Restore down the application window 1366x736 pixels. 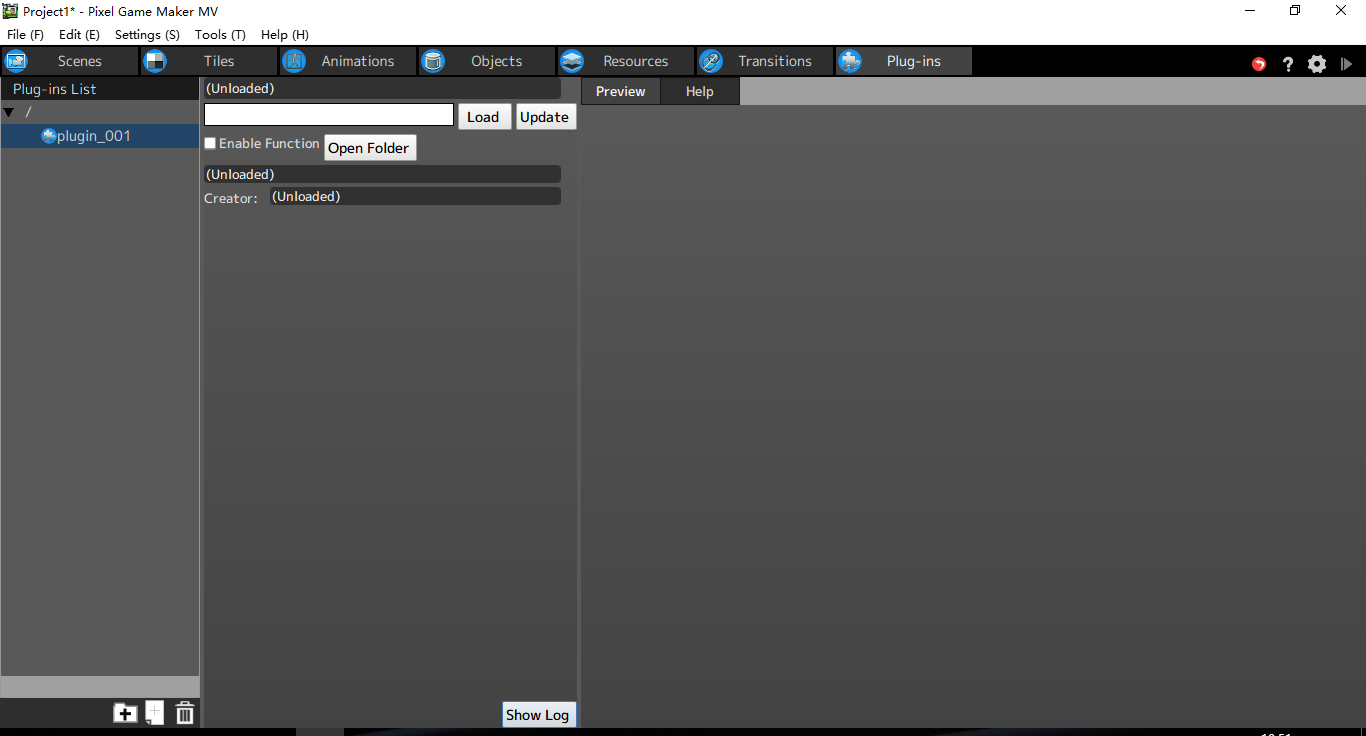[1295, 10]
